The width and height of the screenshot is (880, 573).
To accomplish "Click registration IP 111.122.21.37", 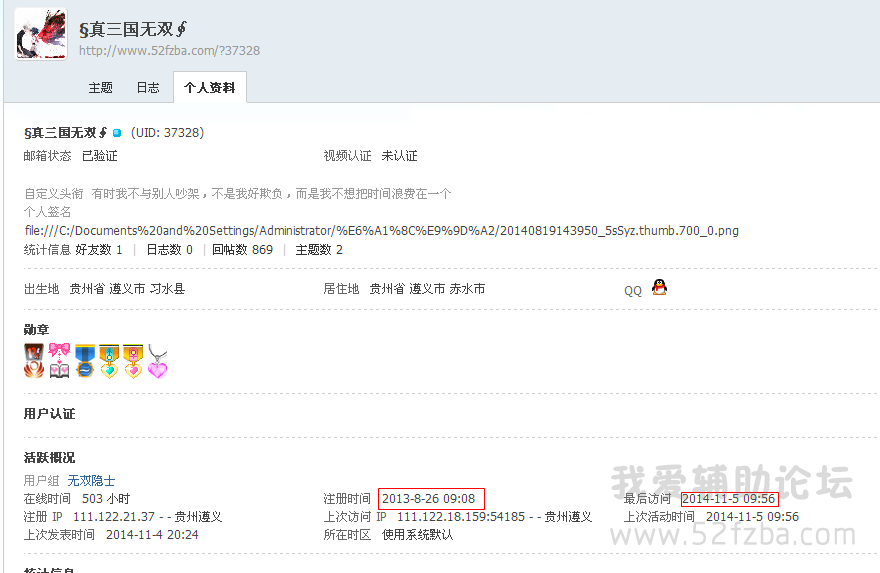I will (114, 517).
